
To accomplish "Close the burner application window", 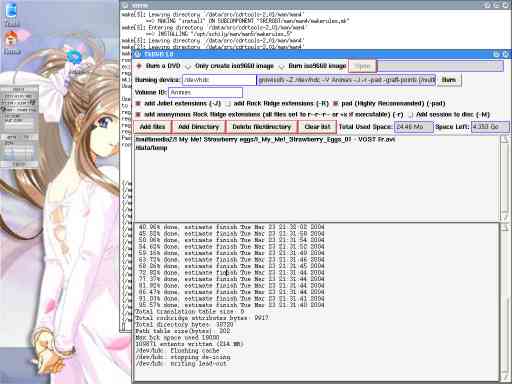I will coord(506,54).
